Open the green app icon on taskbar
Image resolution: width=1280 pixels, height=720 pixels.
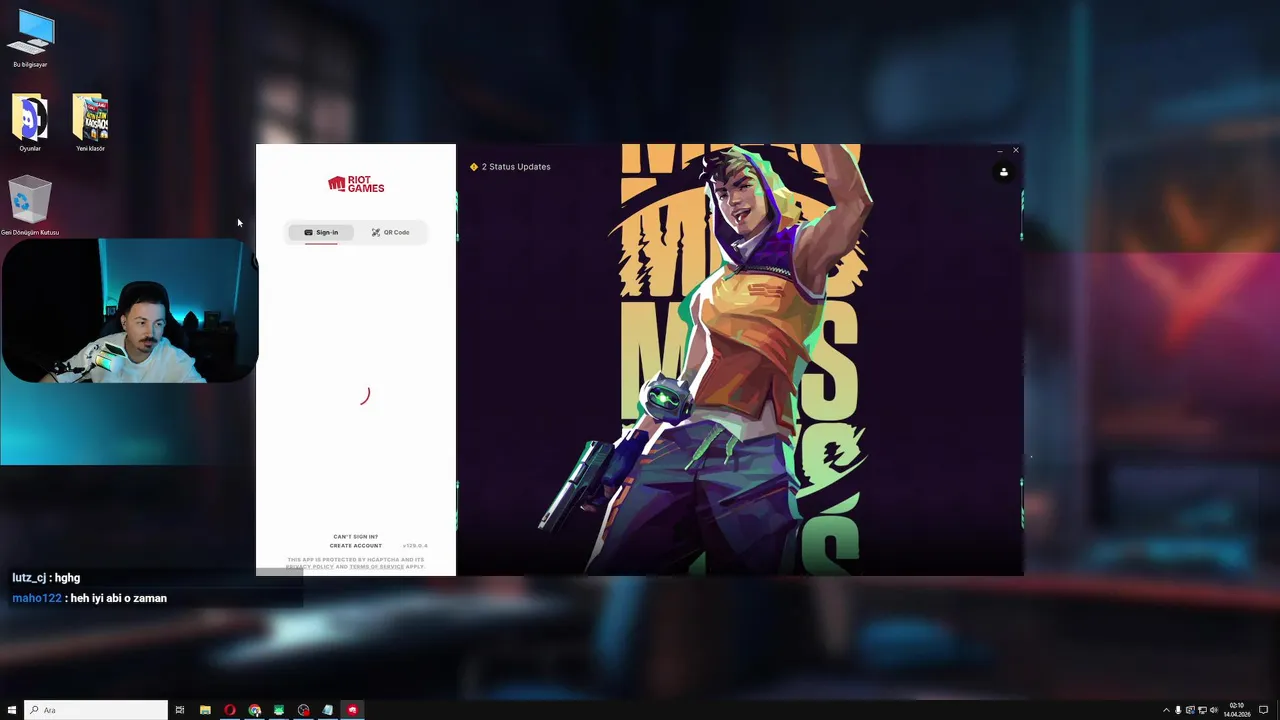[279, 710]
